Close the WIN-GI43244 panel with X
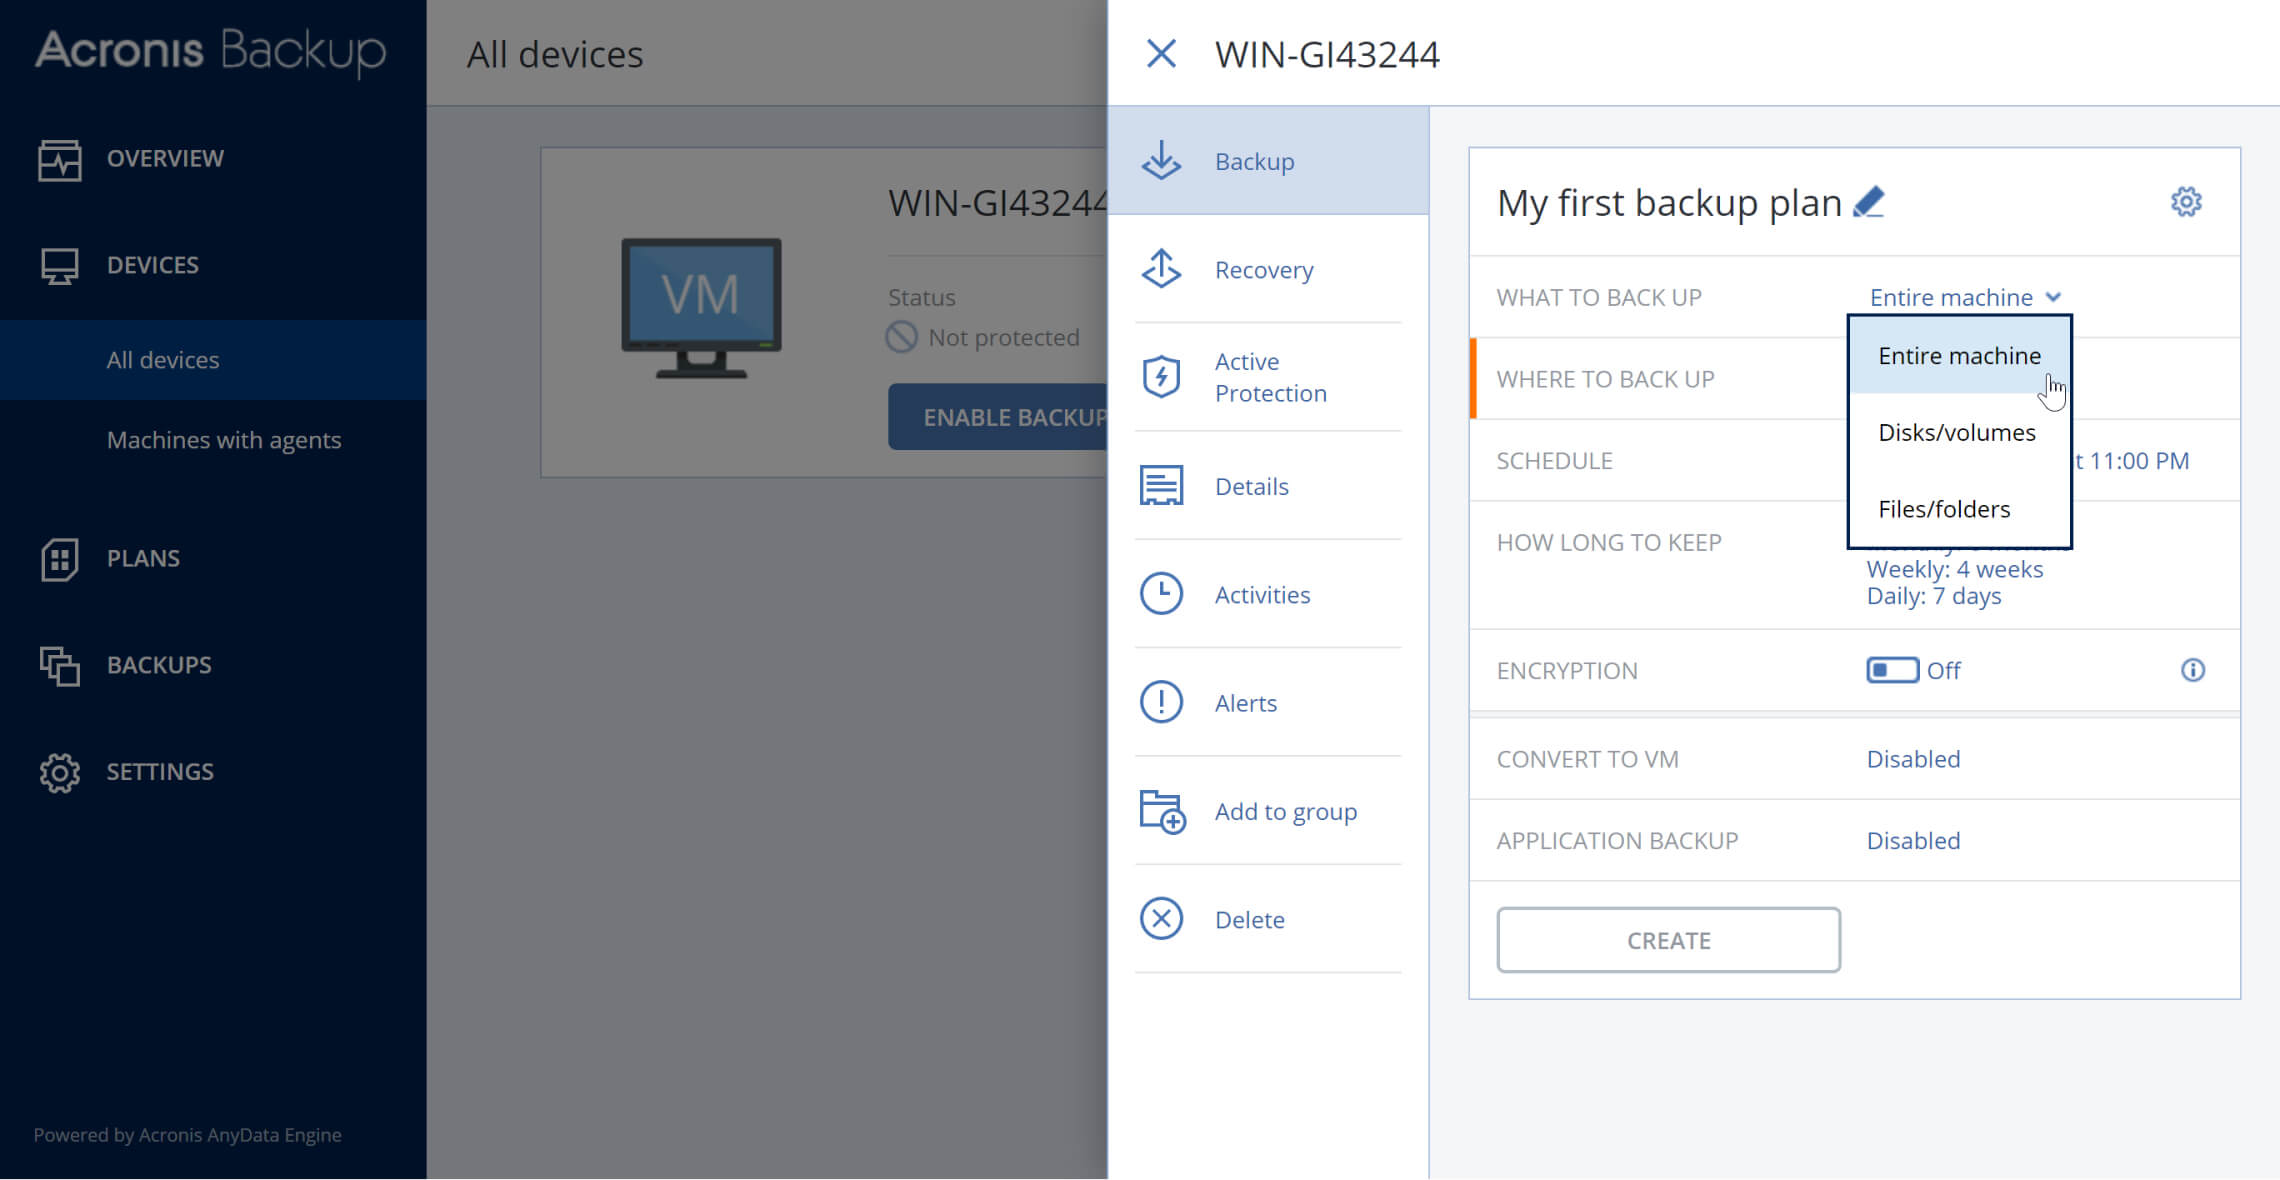This screenshot has height=1180, width=2280. coord(1161,54)
